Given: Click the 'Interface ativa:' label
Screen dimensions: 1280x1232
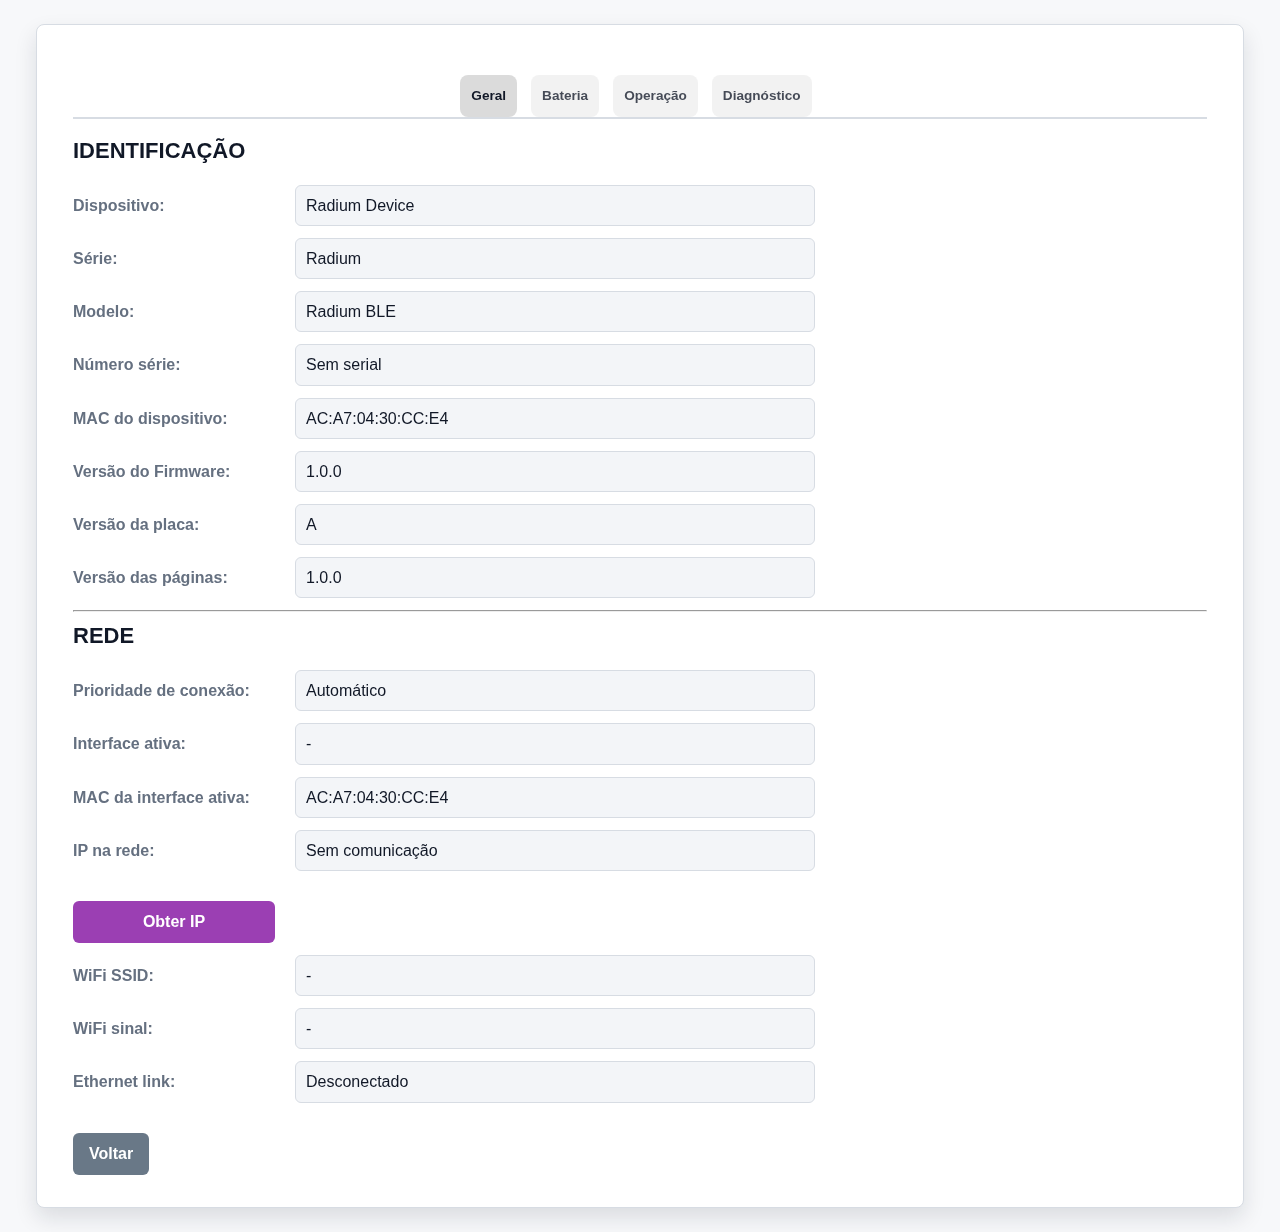Looking at the screenshot, I should pos(129,743).
